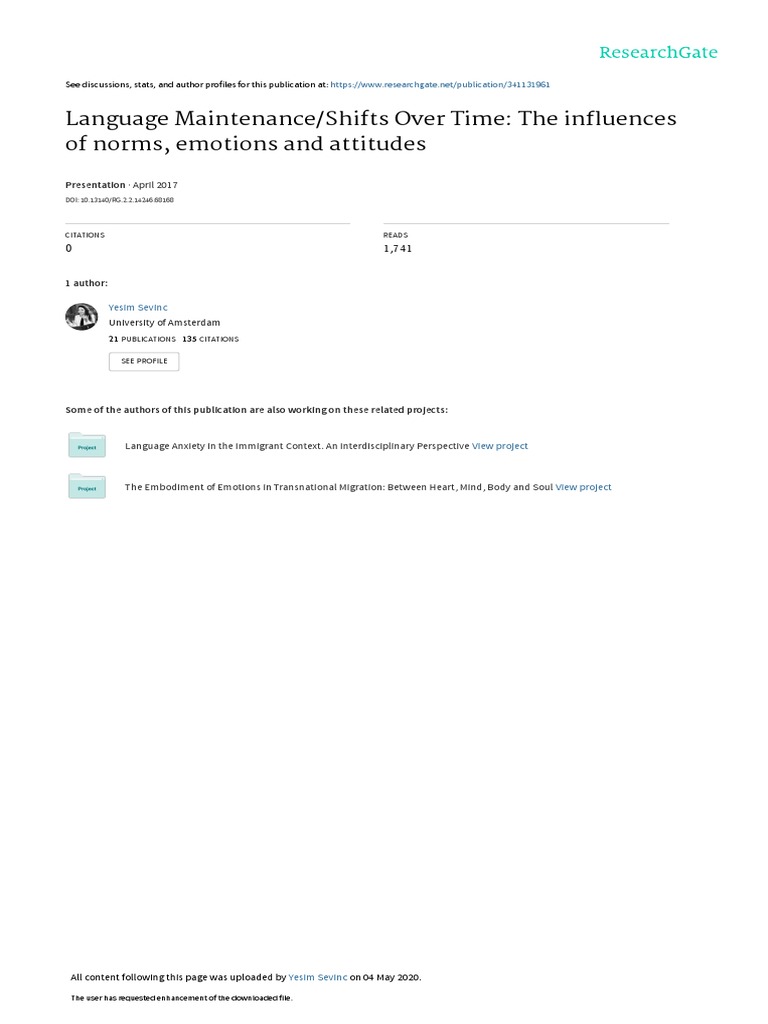Open View project for Language Anxiety
Image resolution: width=768 pixels, height=1024 pixels.
(500, 446)
